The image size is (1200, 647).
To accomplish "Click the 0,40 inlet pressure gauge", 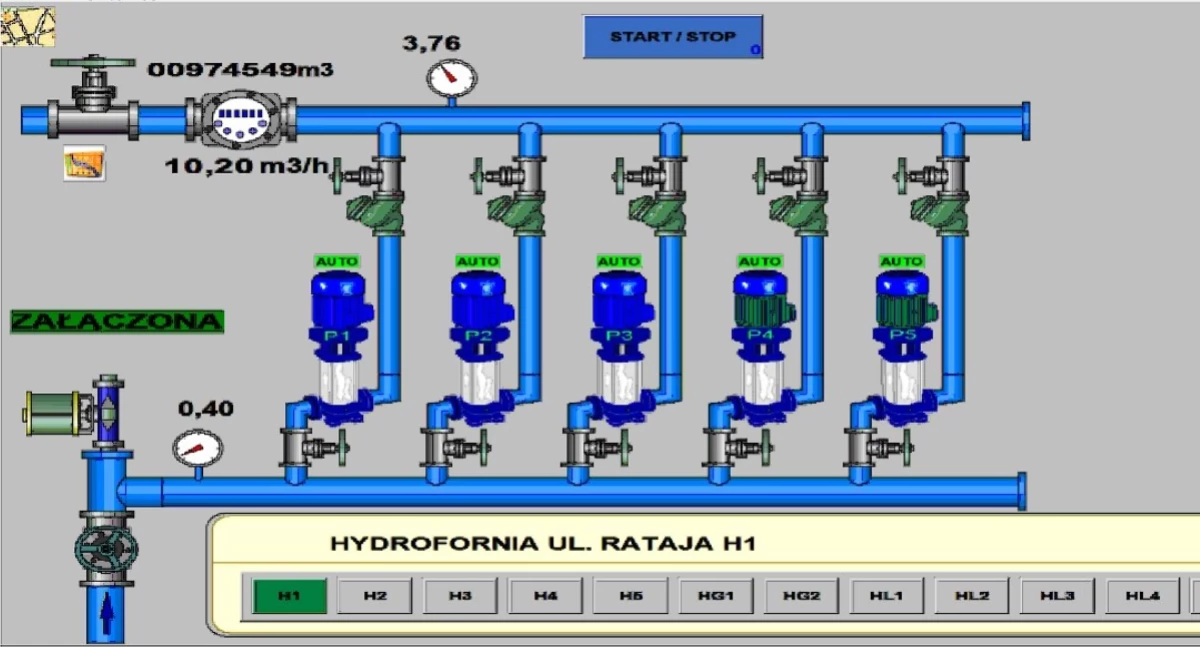I will click(x=197, y=448).
